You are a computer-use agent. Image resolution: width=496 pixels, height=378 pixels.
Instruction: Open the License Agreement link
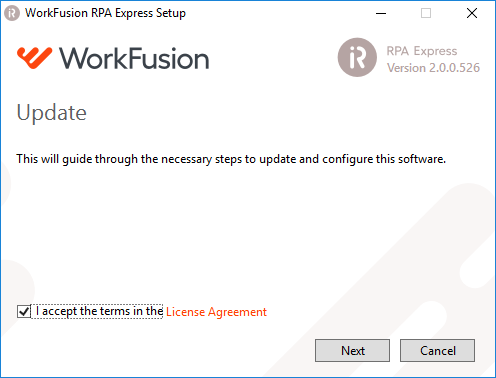tap(216, 312)
